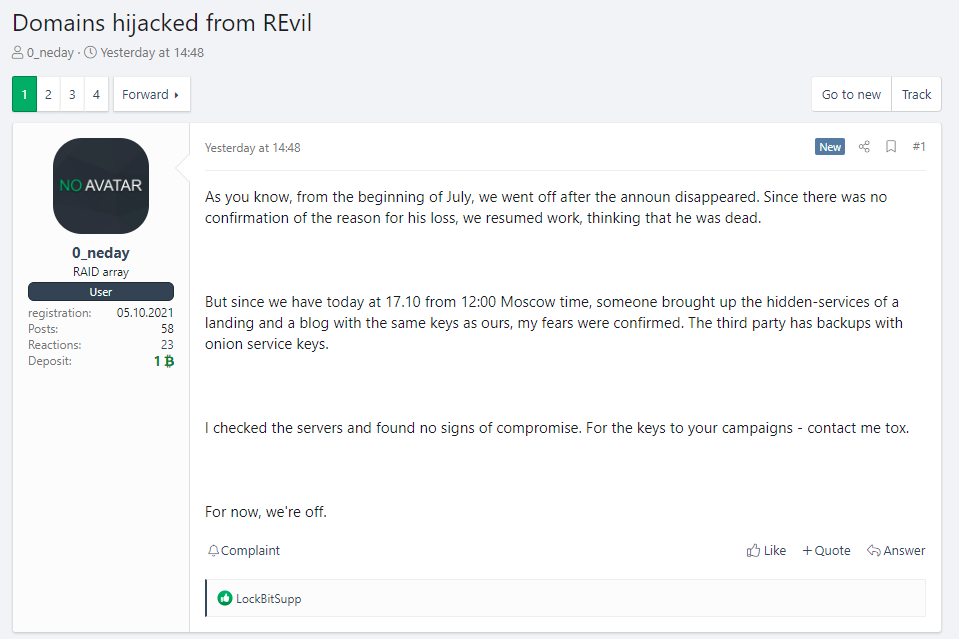Screen dimensions: 959x639
Task: Click post timestamp Yesterday at 14:48
Action: tap(252, 147)
